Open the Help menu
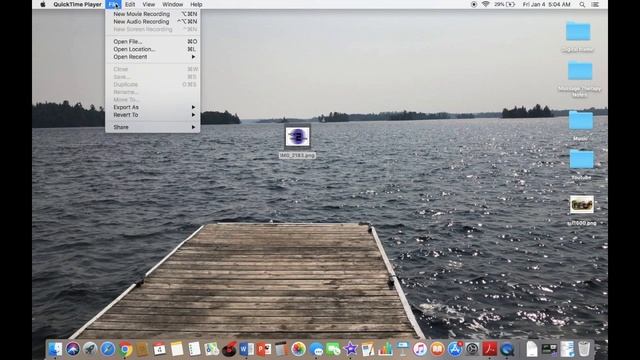This screenshot has width=640, height=360. click(196, 4)
